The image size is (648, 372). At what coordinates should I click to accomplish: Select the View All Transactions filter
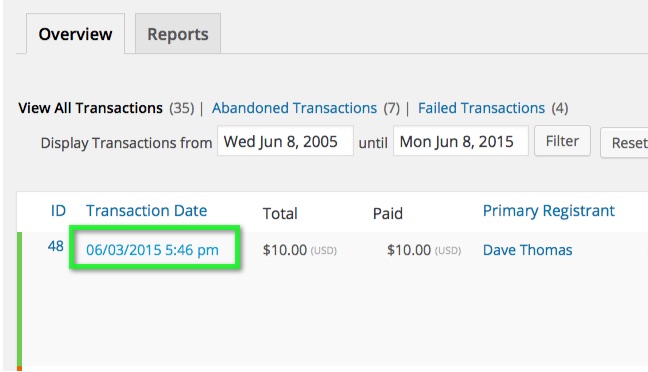[x=90, y=108]
